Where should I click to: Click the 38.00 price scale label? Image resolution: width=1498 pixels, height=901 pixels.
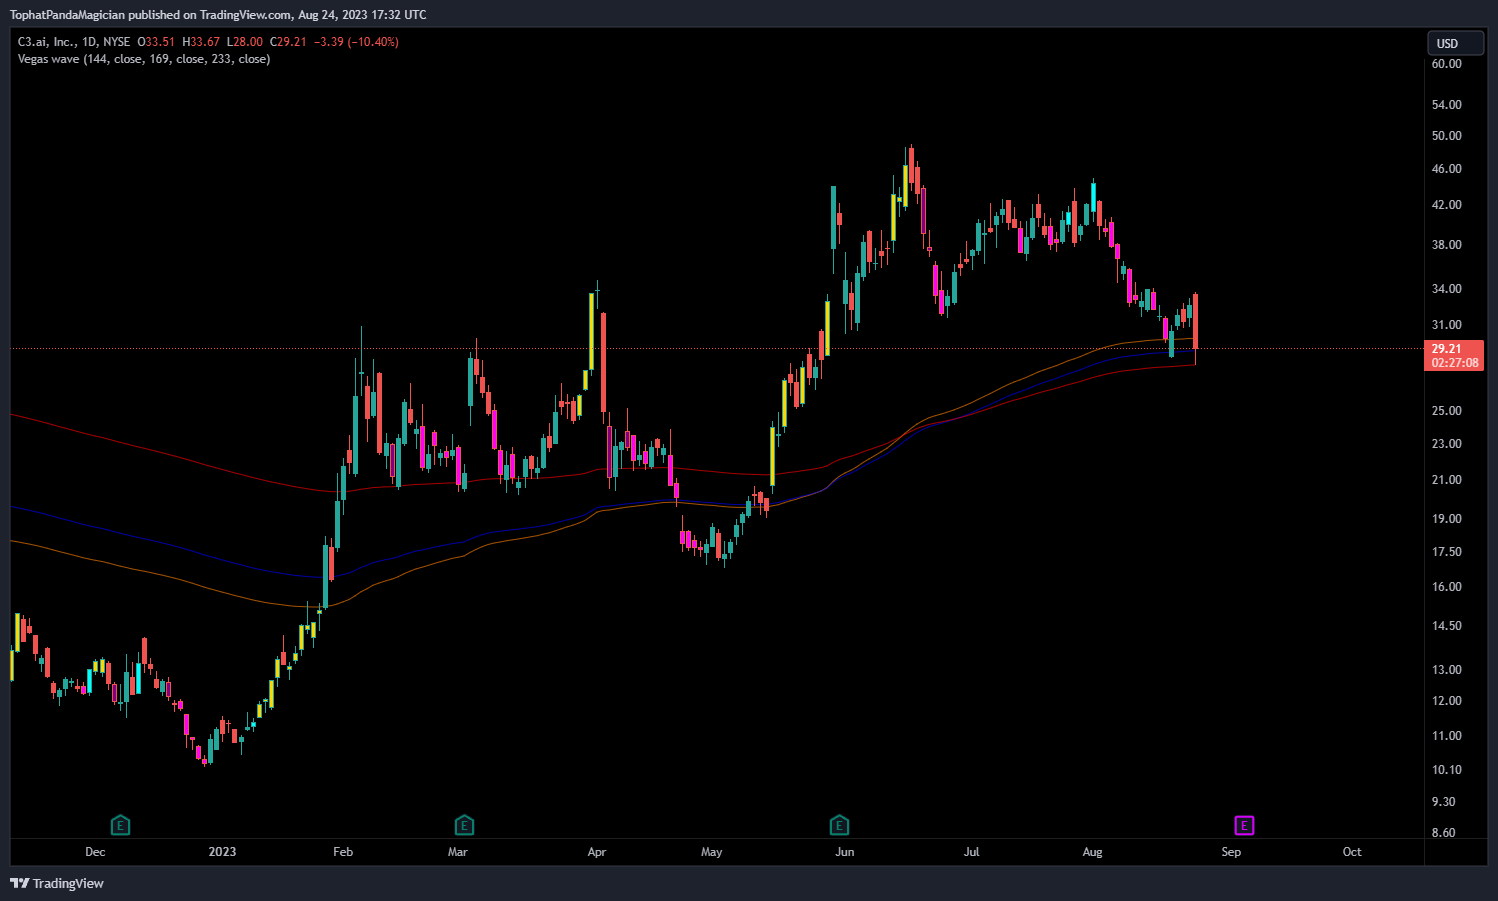[x=1446, y=245]
